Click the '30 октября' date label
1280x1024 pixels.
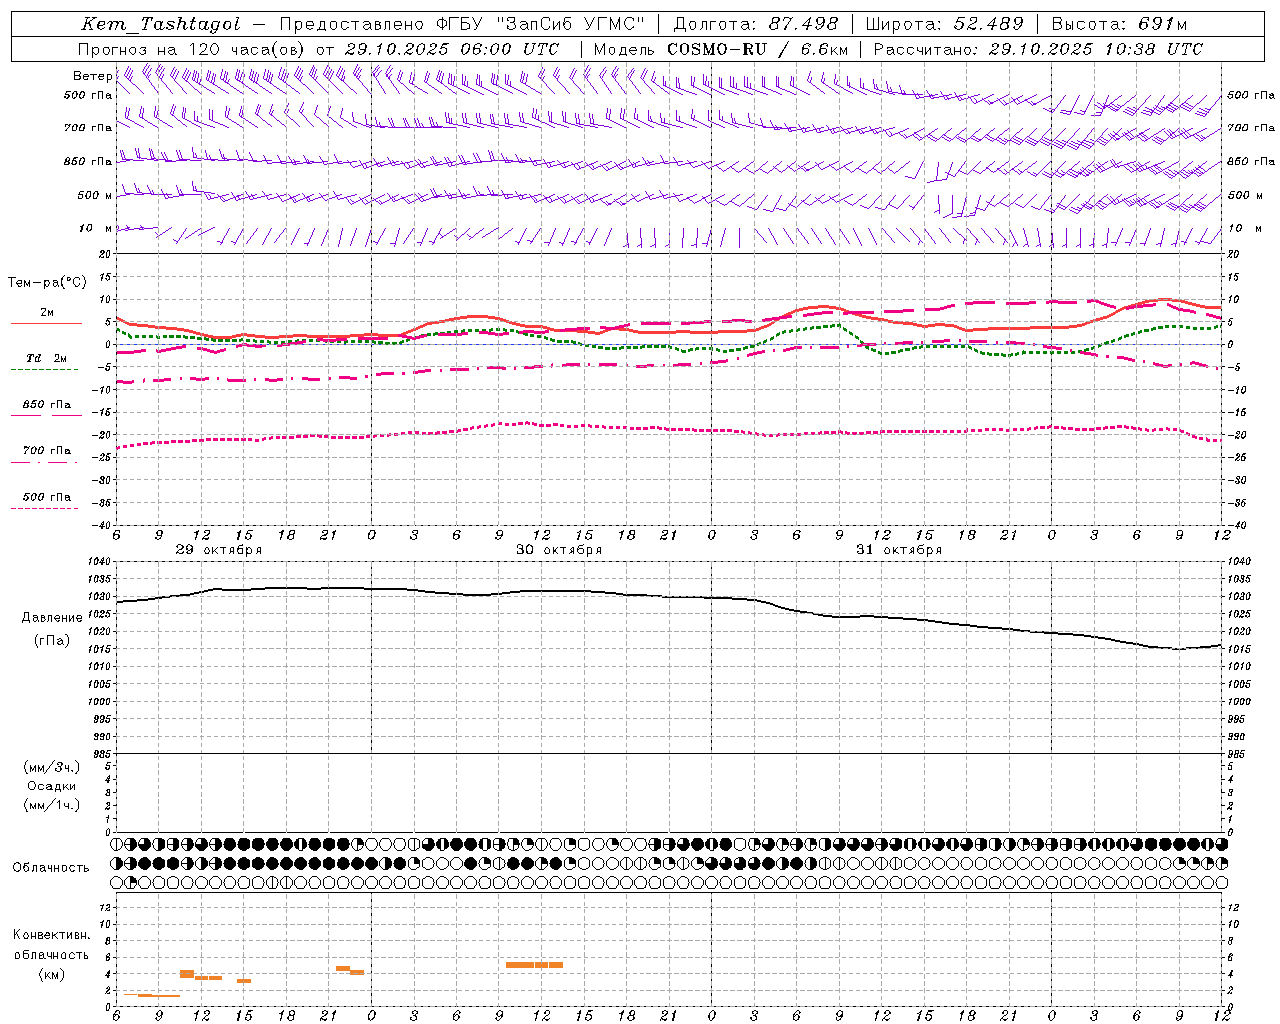[x=559, y=550]
